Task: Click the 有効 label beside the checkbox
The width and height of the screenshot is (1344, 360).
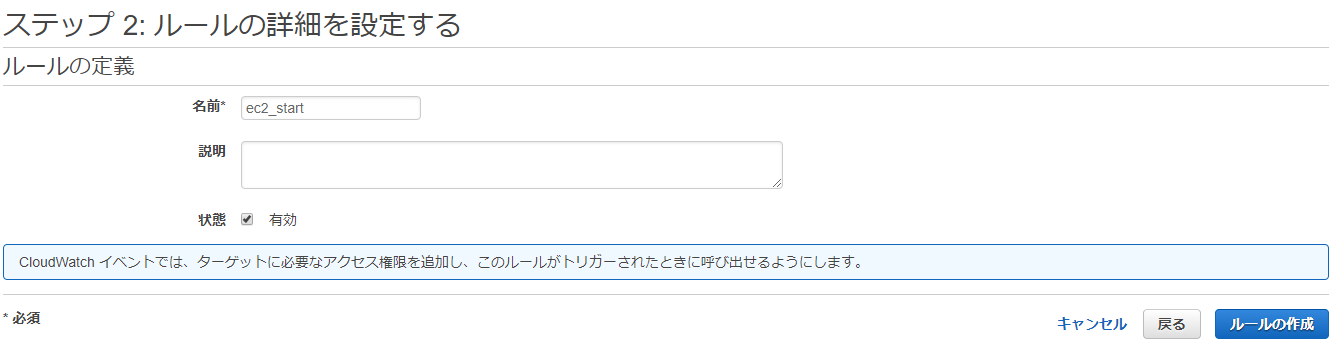Action: (x=283, y=220)
